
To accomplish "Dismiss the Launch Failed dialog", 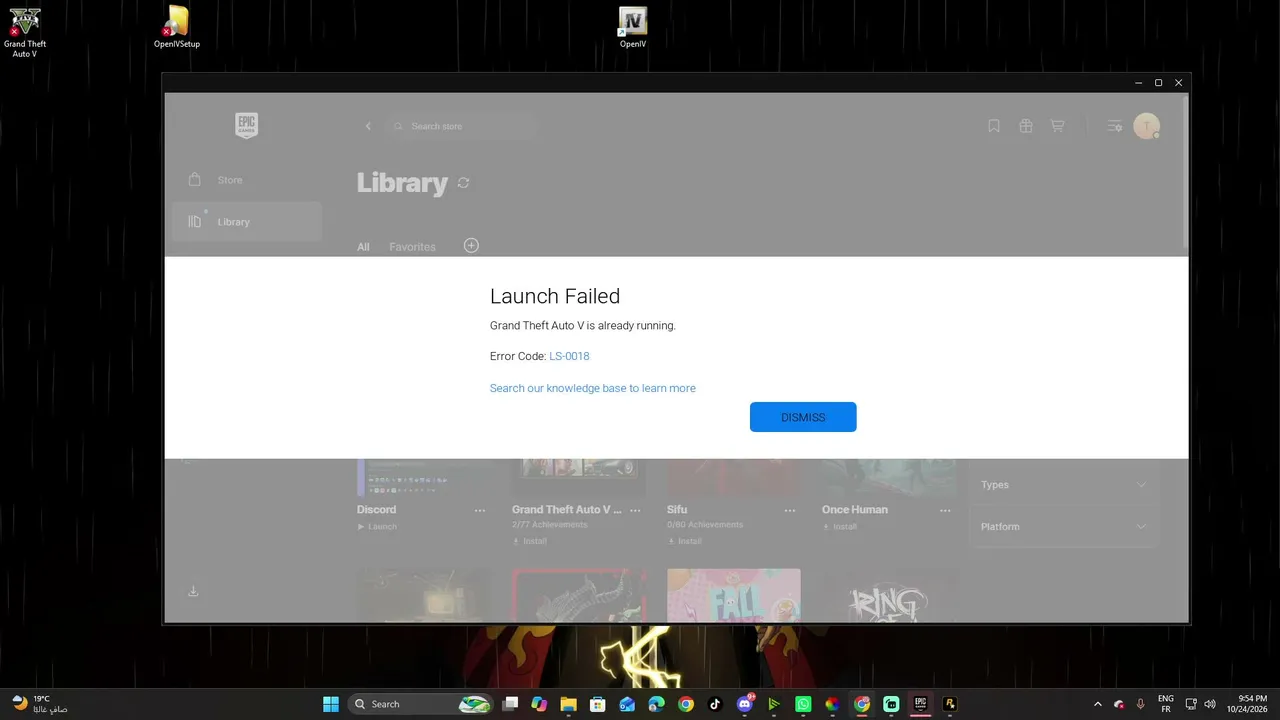I will pyautogui.click(x=803, y=417).
